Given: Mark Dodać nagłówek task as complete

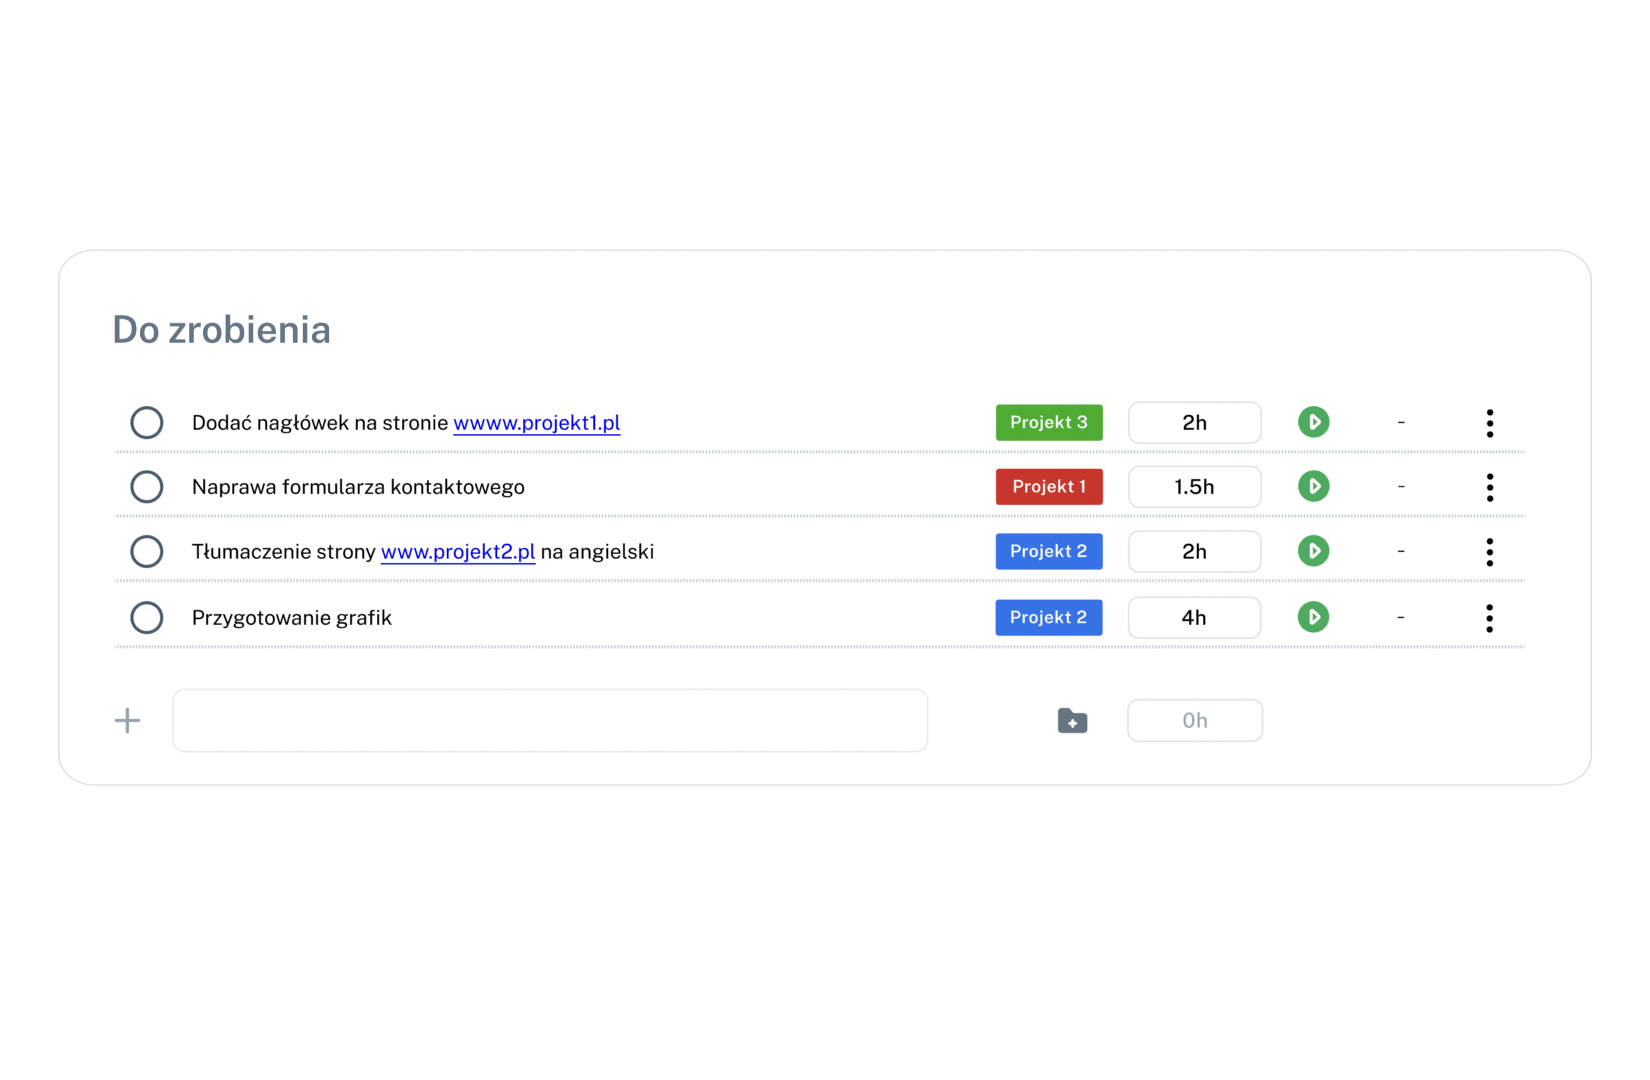Looking at the screenshot, I should coord(147,423).
